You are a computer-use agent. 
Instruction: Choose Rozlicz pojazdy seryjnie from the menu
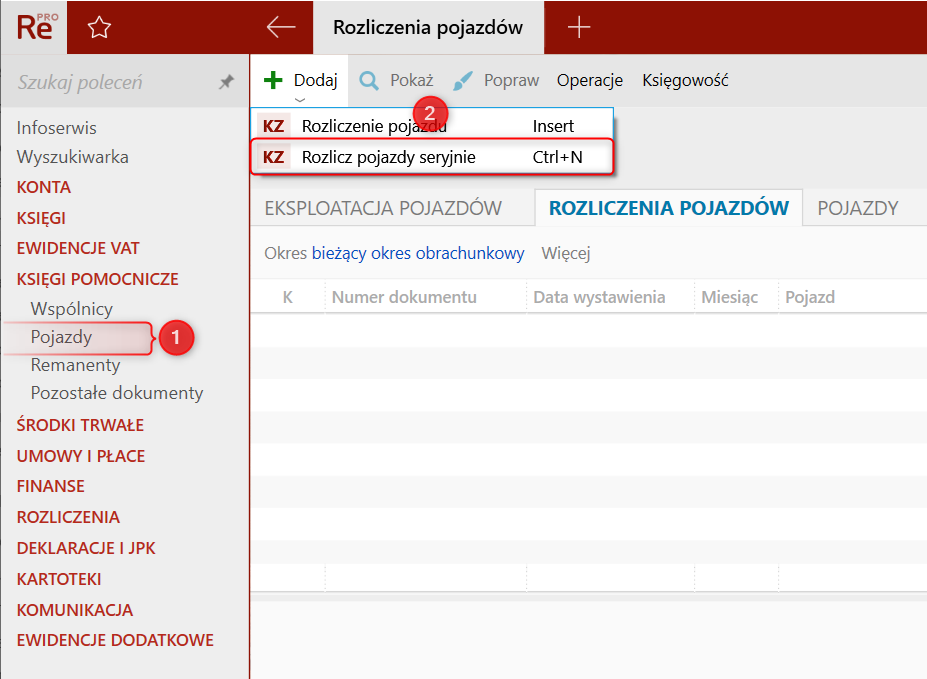(x=432, y=157)
